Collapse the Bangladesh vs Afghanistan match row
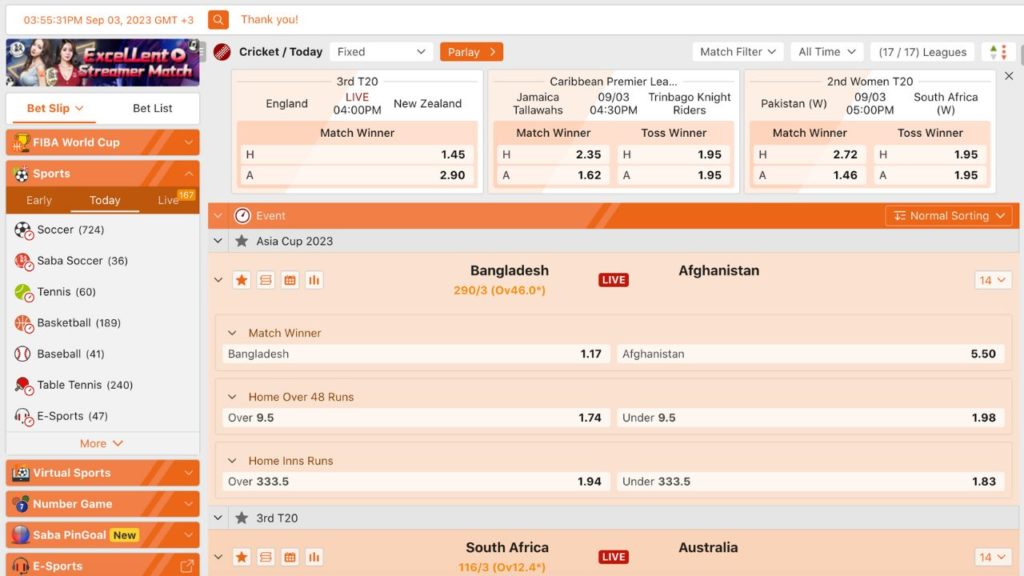Image resolution: width=1024 pixels, height=576 pixels. tap(218, 280)
